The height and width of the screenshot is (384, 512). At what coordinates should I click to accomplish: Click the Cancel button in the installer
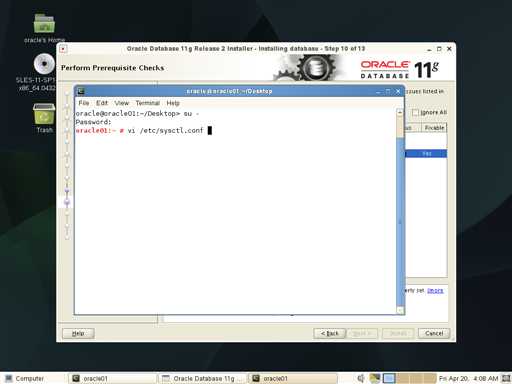pos(434,333)
